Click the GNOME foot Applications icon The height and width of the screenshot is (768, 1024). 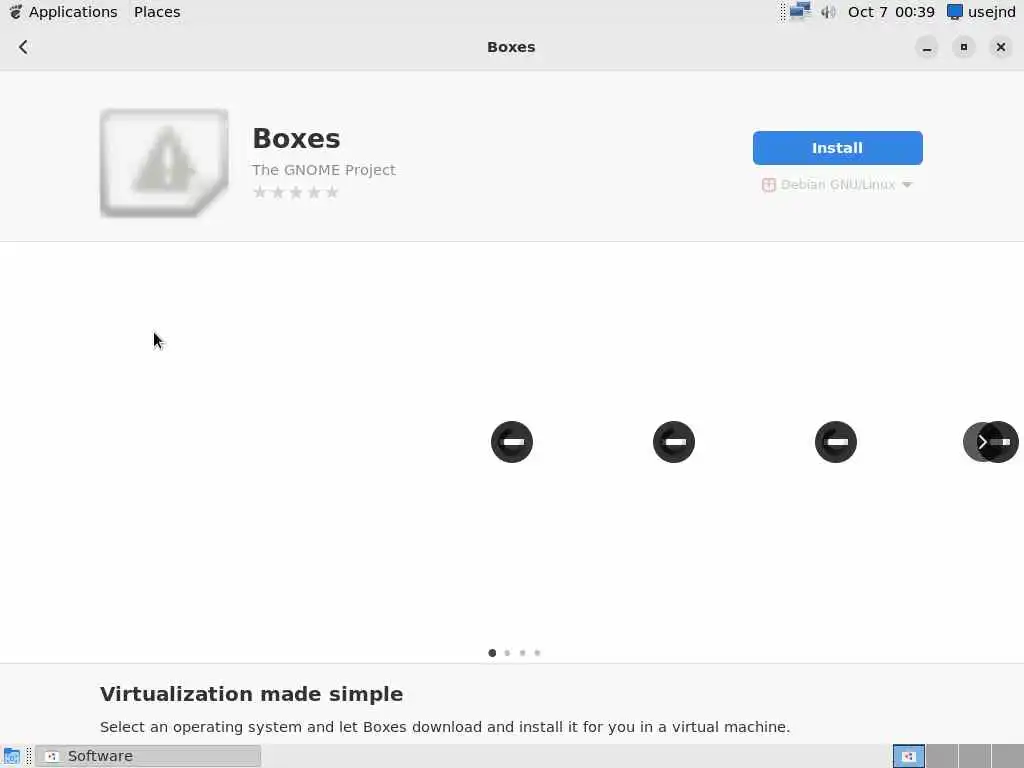click(14, 12)
